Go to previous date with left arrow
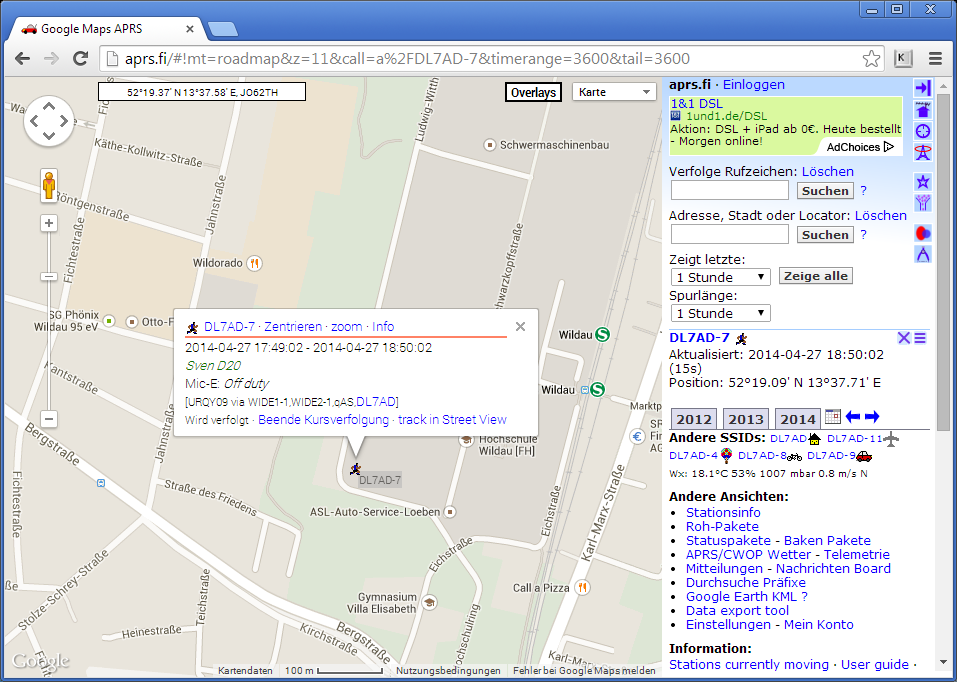Image resolution: width=957 pixels, height=682 pixels. click(853, 417)
